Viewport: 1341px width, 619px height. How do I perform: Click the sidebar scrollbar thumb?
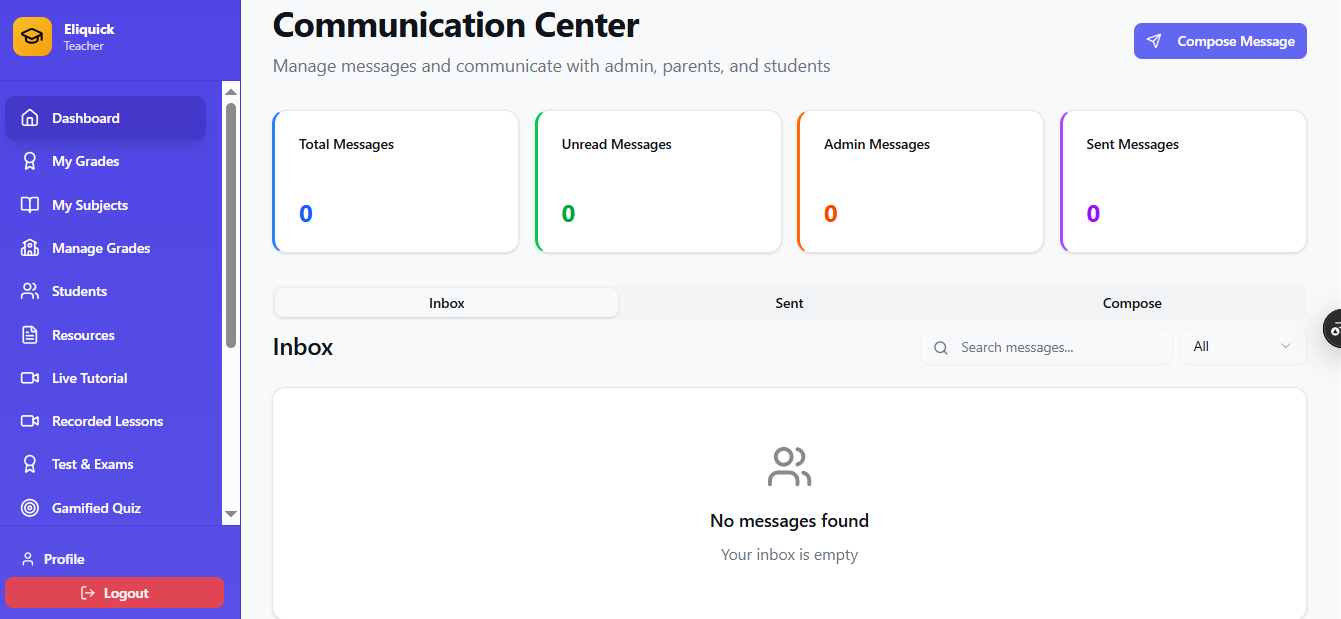tap(231, 225)
